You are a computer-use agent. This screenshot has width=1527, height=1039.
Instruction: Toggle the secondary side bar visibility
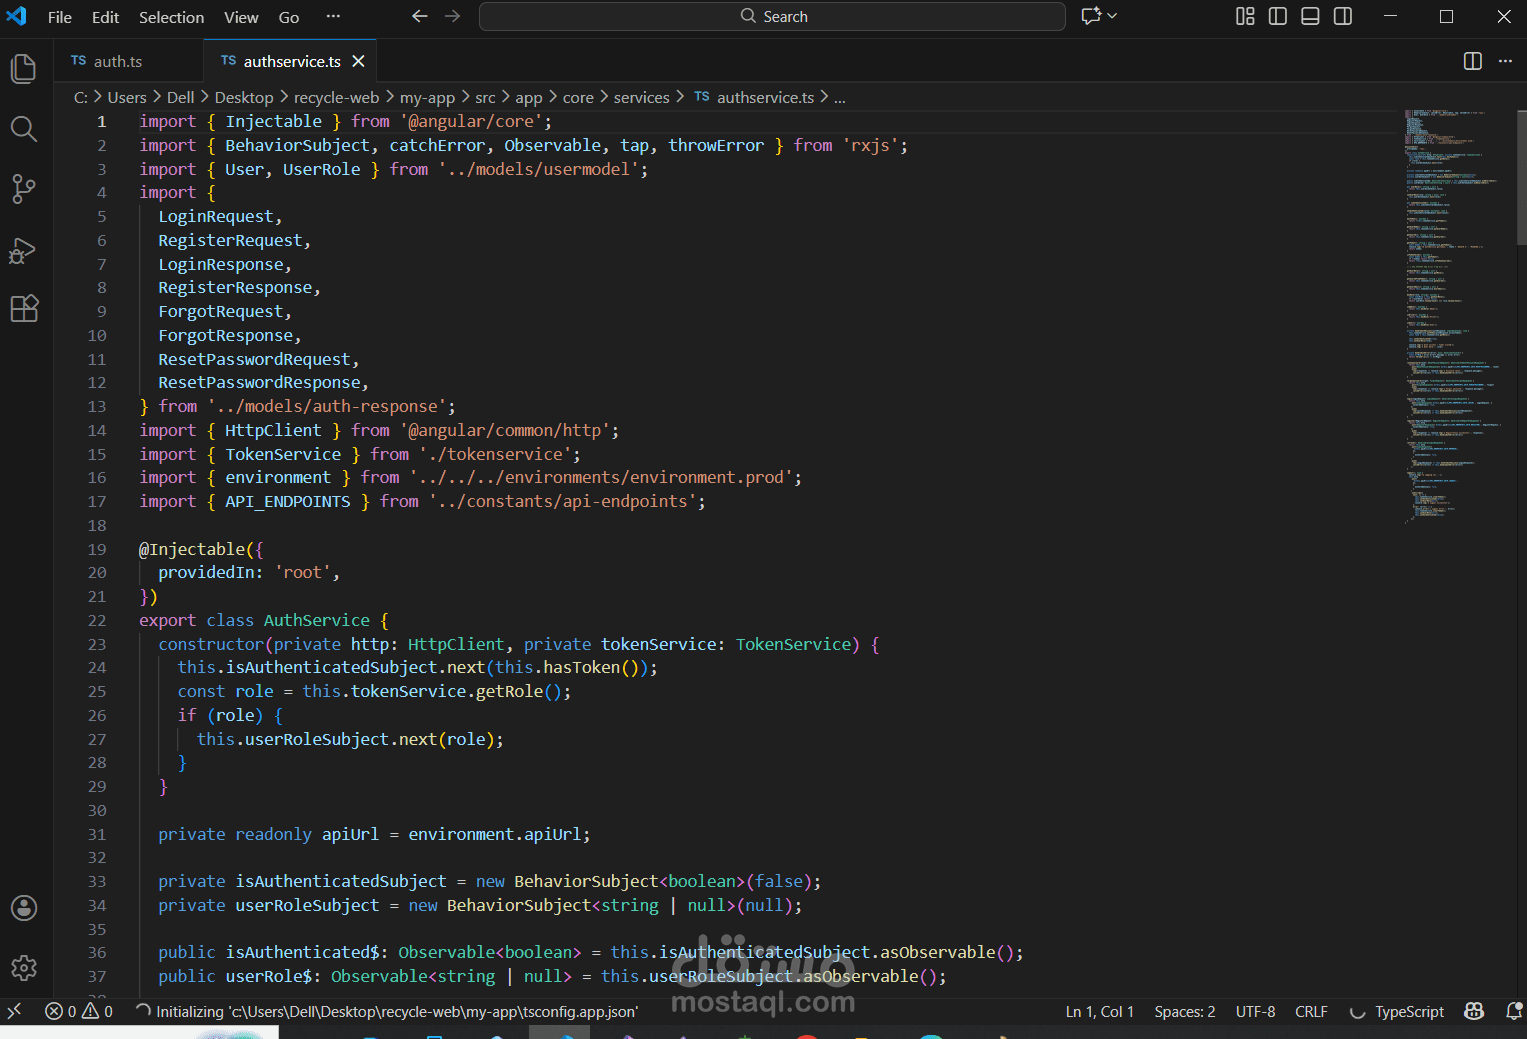click(x=1343, y=16)
